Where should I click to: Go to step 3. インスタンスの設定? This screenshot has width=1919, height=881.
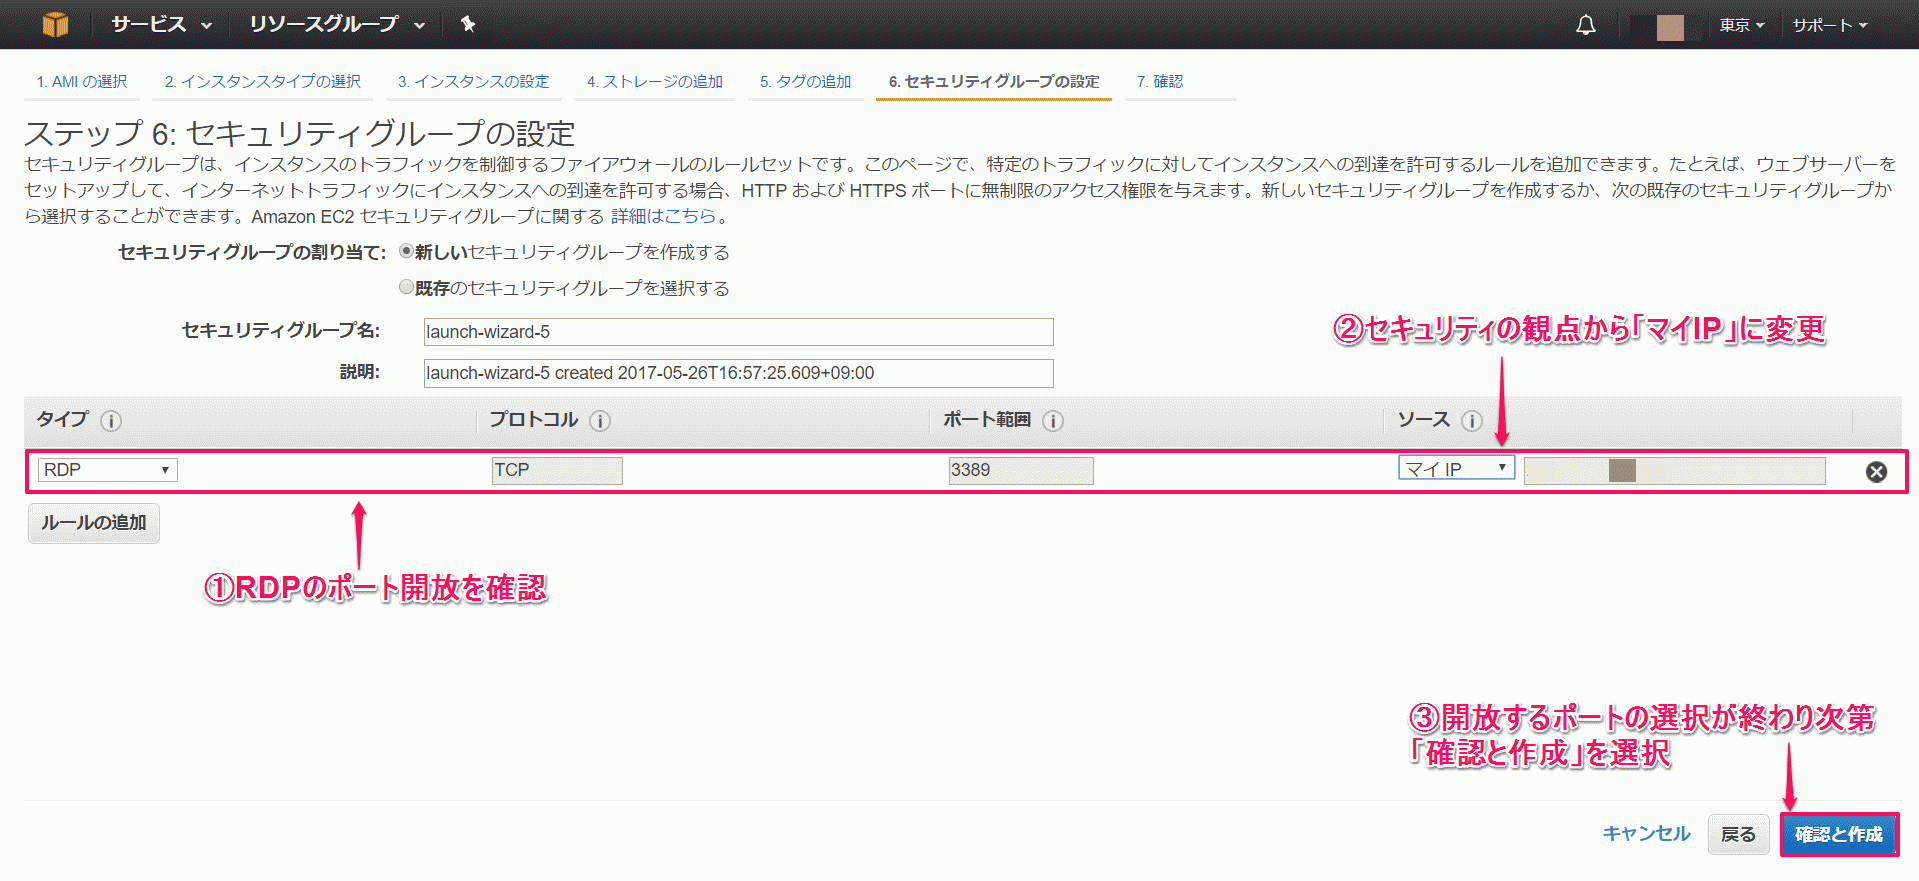[474, 82]
